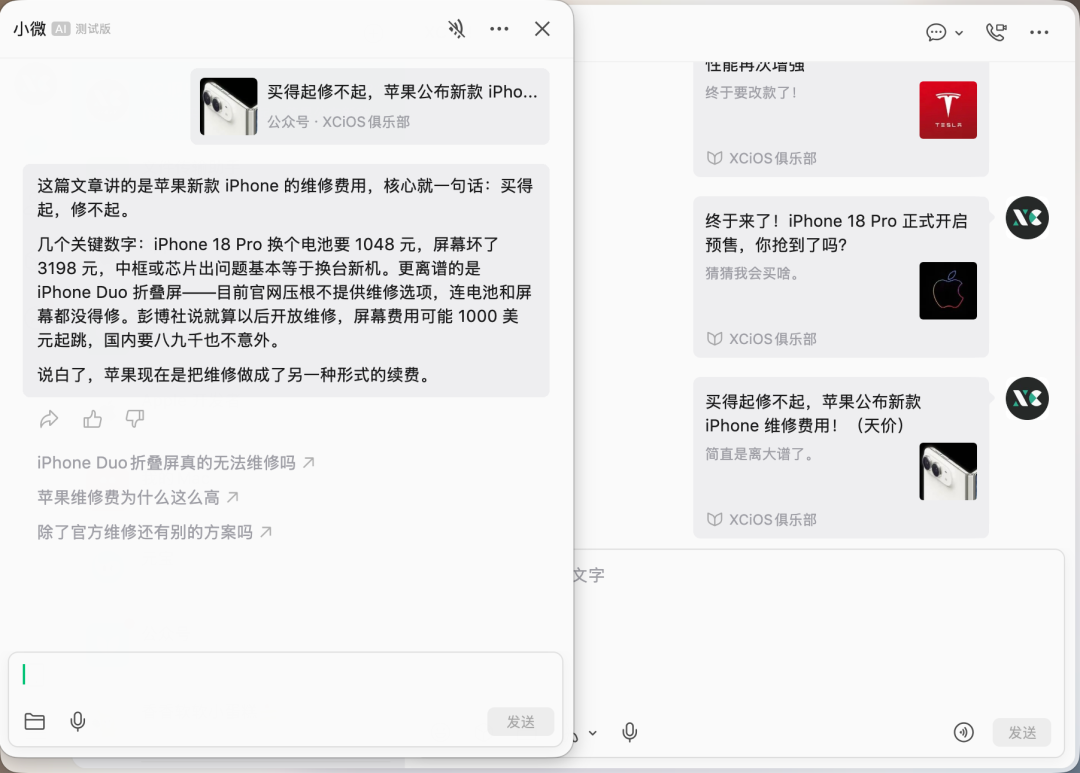Click XCiOS avatar next to iPhone 18 Pro message
Viewport: 1080px width, 773px height.
(x=1027, y=218)
